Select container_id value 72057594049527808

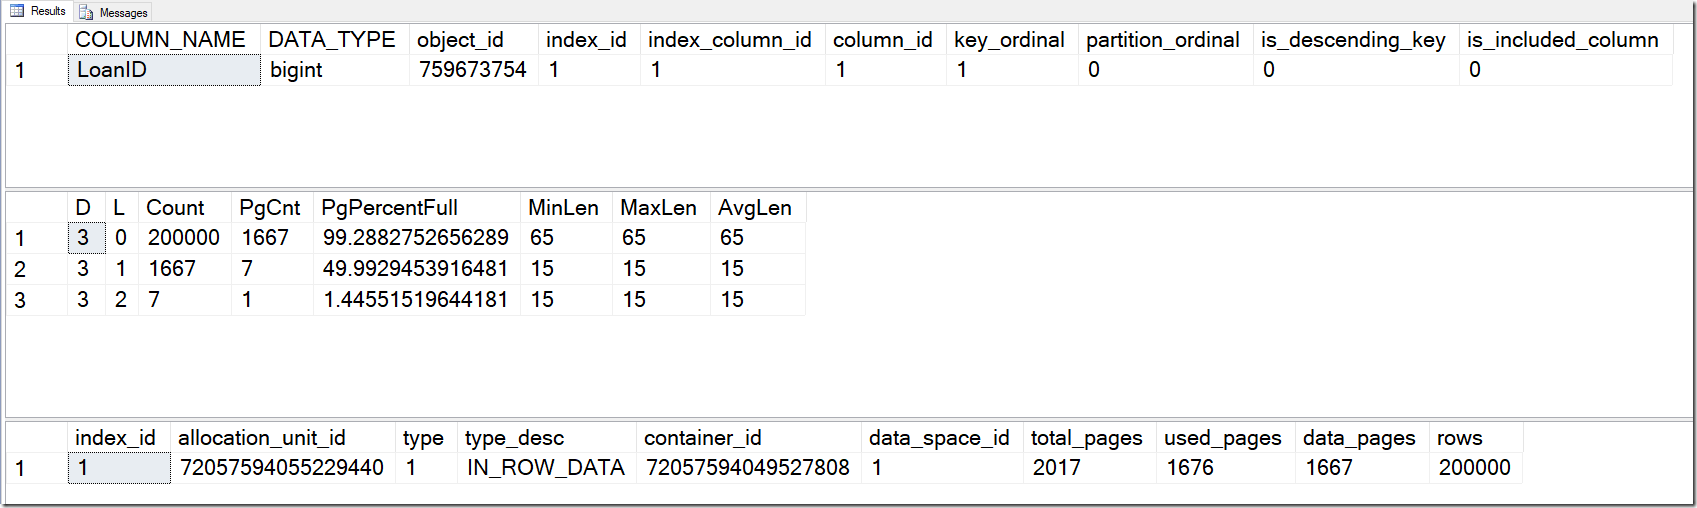[747, 468]
